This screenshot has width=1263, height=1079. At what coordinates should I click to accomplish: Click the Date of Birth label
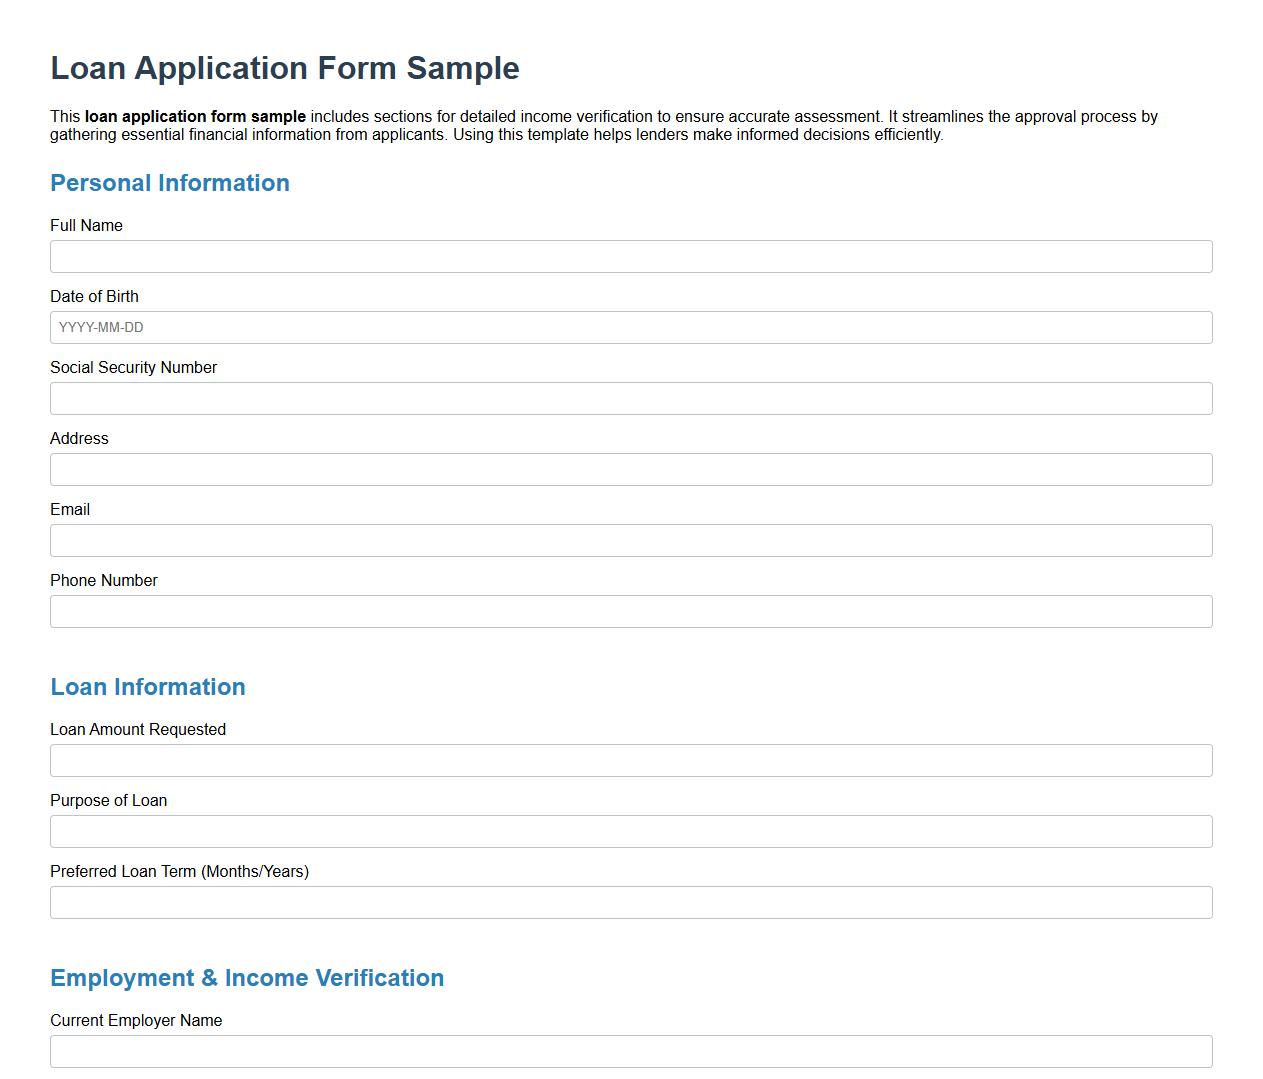[94, 296]
